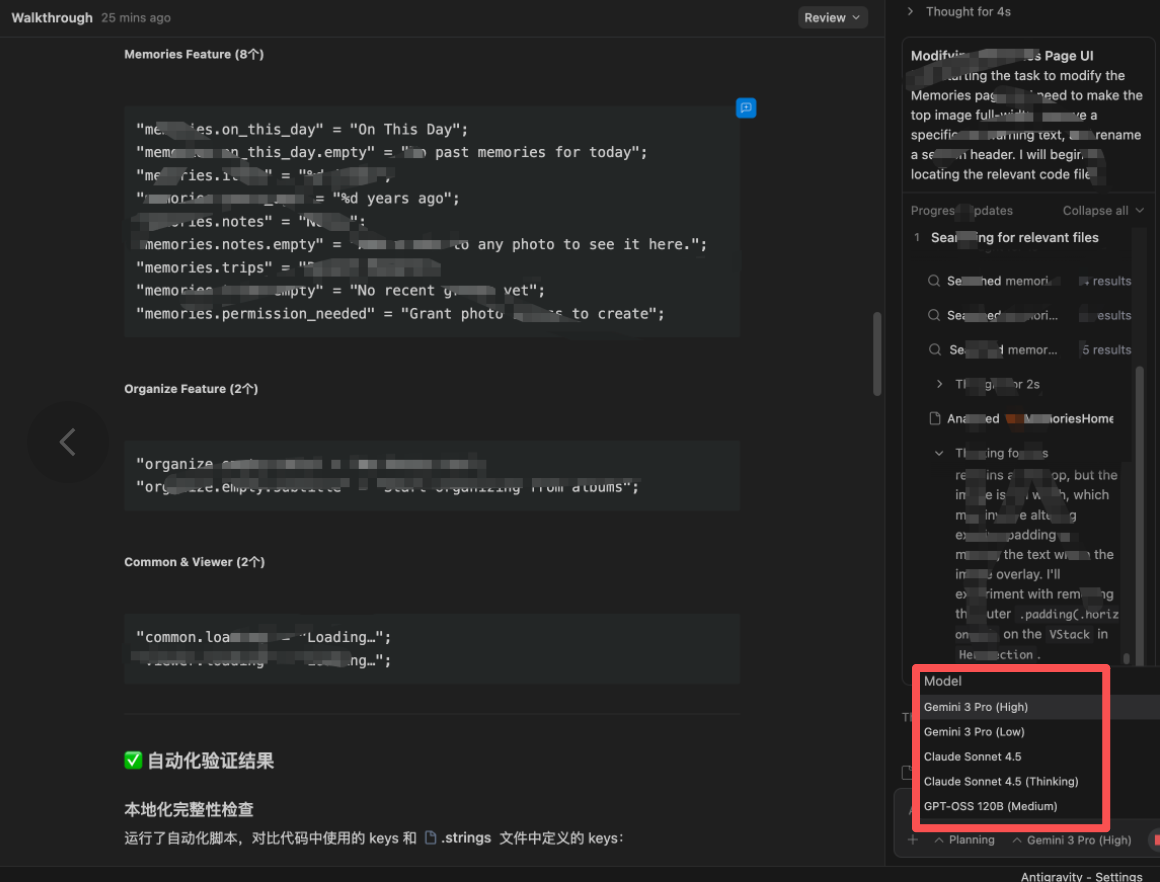Click the blue comment icon on code block

click(745, 108)
